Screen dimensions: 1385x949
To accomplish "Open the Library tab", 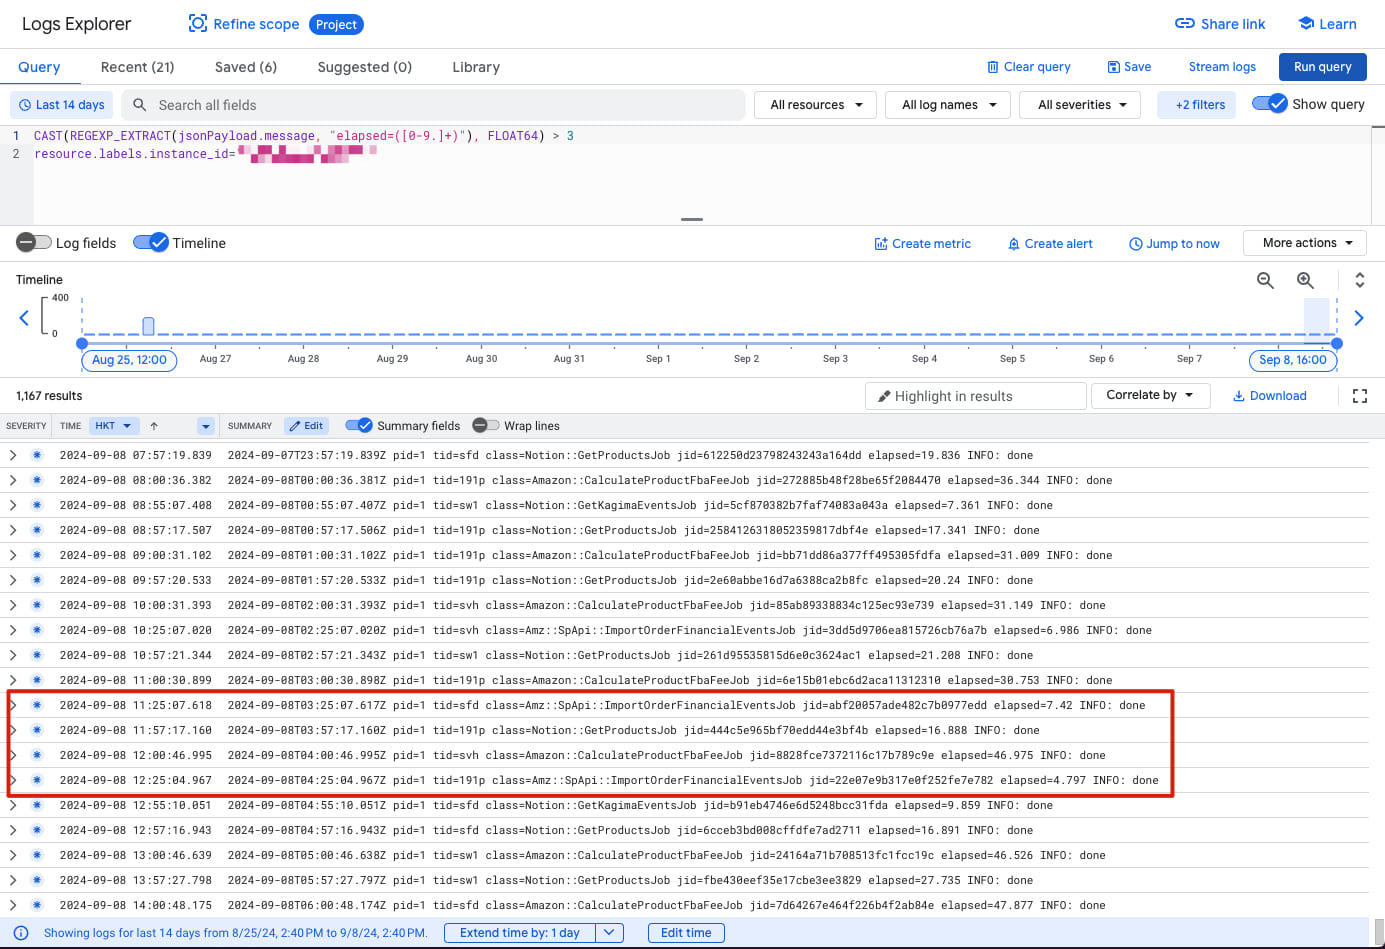I will (476, 67).
